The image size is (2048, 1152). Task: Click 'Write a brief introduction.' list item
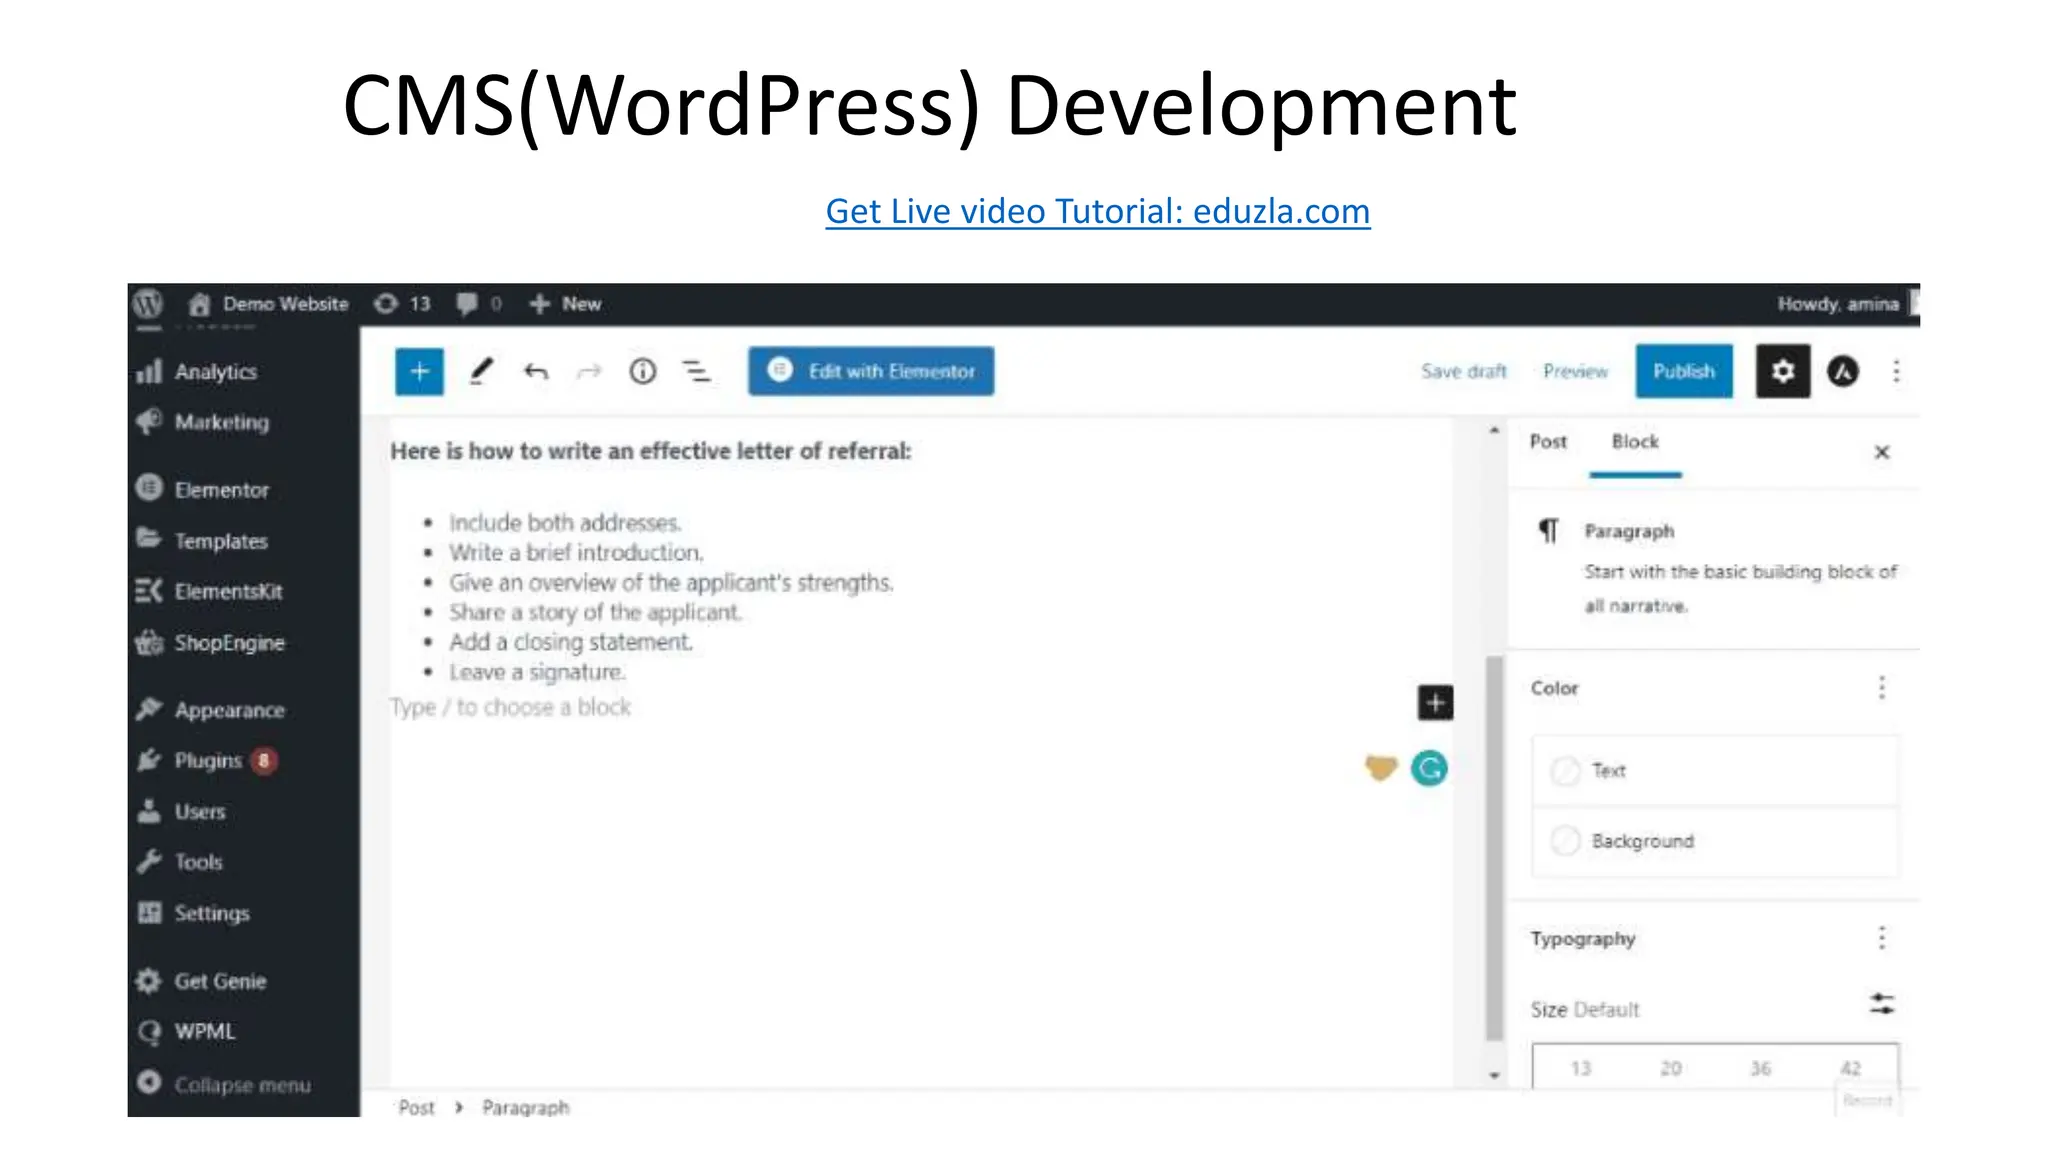pyautogui.click(x=576, y=553)
